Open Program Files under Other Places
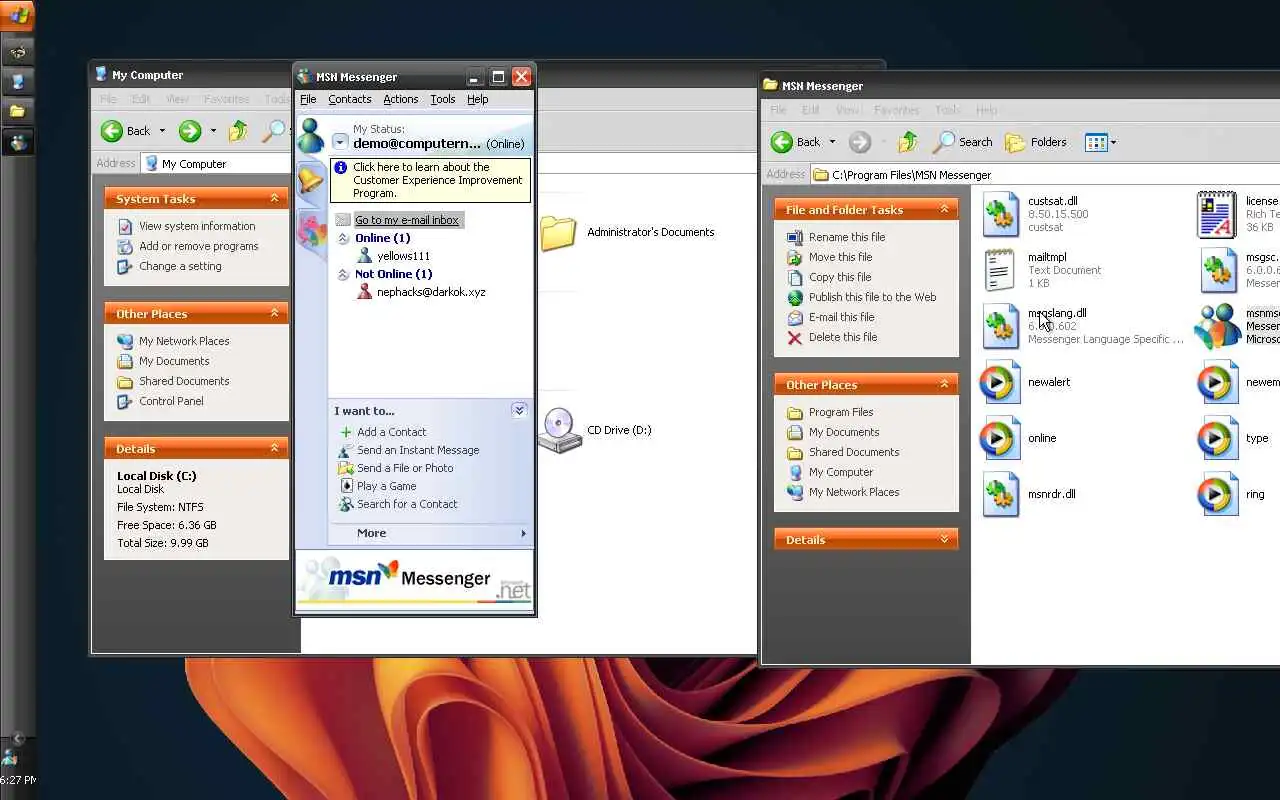Image resolution: width=1280 pixels, height=800 pixels. [841, 412]
